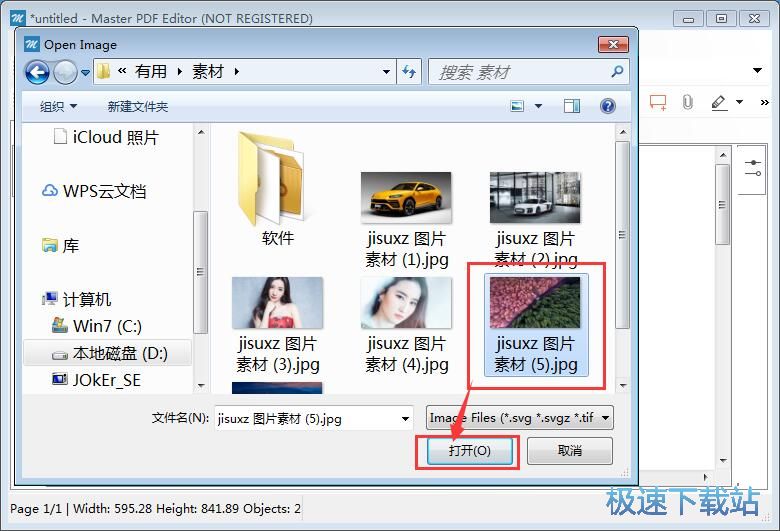Show more toolbar items via double chevron
The width and height of the screenshot is (780, 531).
click(765, 103)
